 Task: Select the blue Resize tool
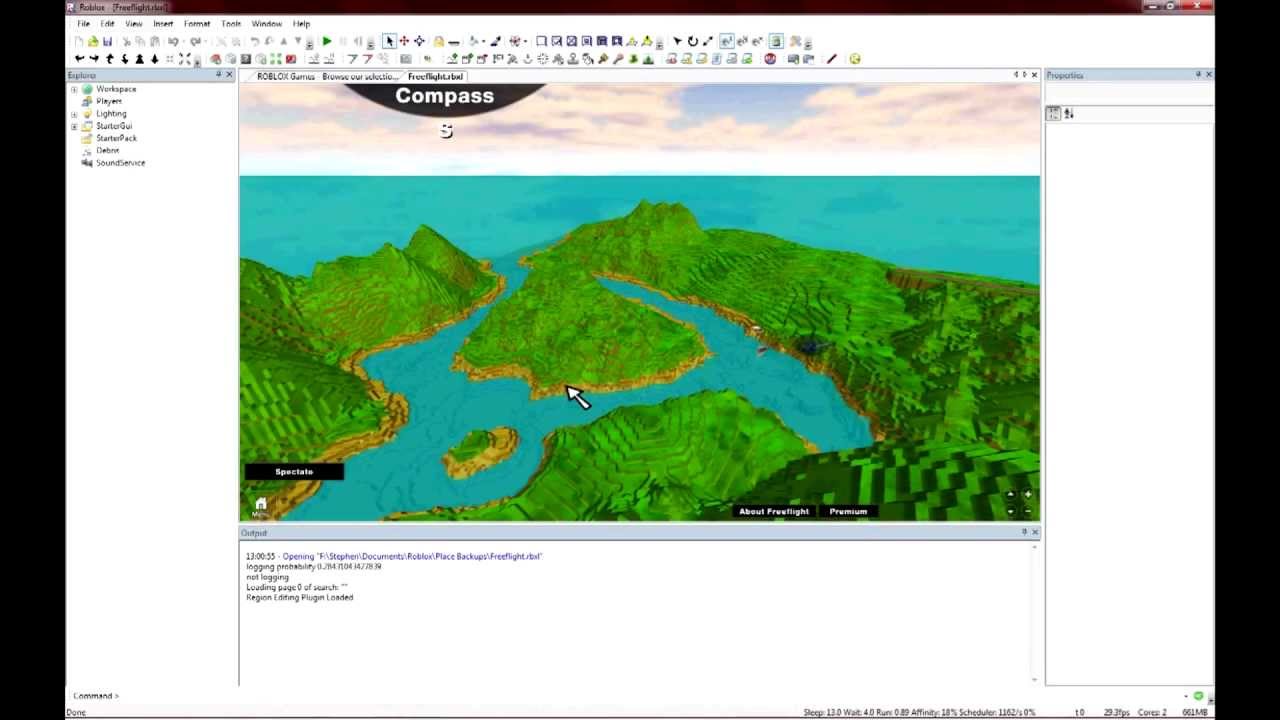[x=420, y=41]
